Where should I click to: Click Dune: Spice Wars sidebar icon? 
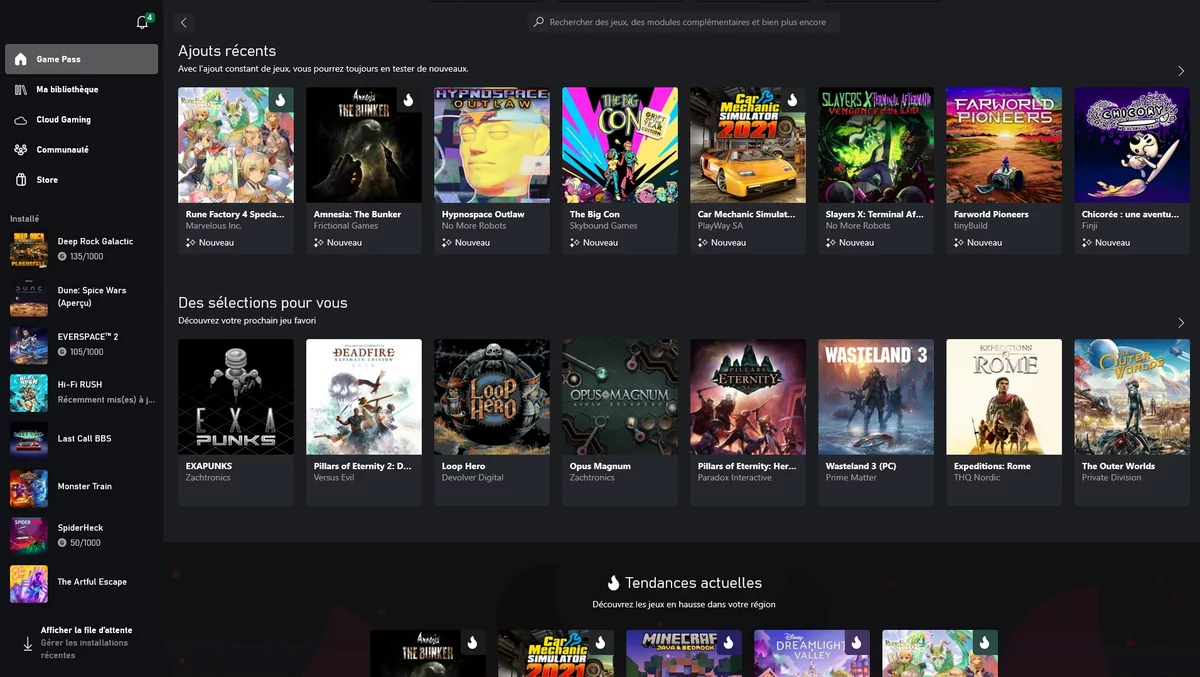click(x=29, y=297)
